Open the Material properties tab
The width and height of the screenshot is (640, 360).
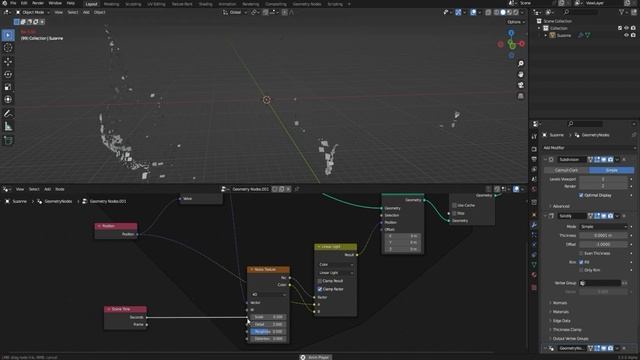pyautogui.click(x=534, y=275)
